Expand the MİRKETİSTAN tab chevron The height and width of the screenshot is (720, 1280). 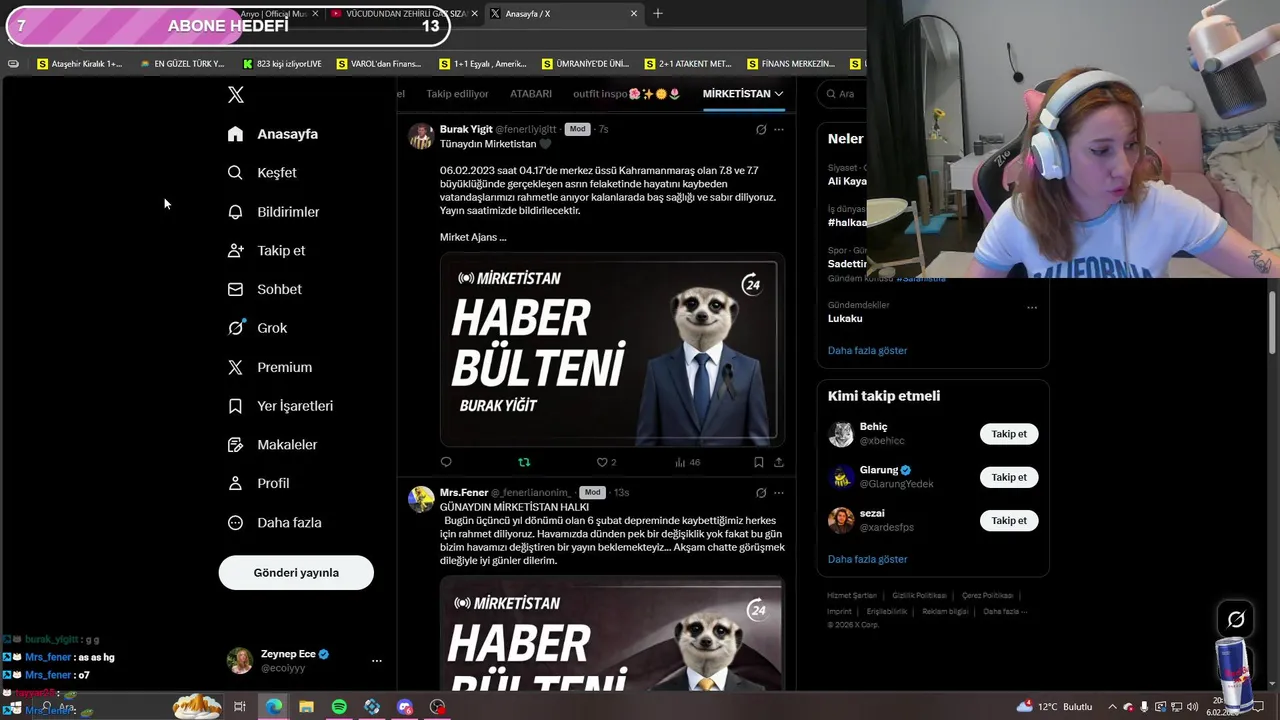coord(779,94)
